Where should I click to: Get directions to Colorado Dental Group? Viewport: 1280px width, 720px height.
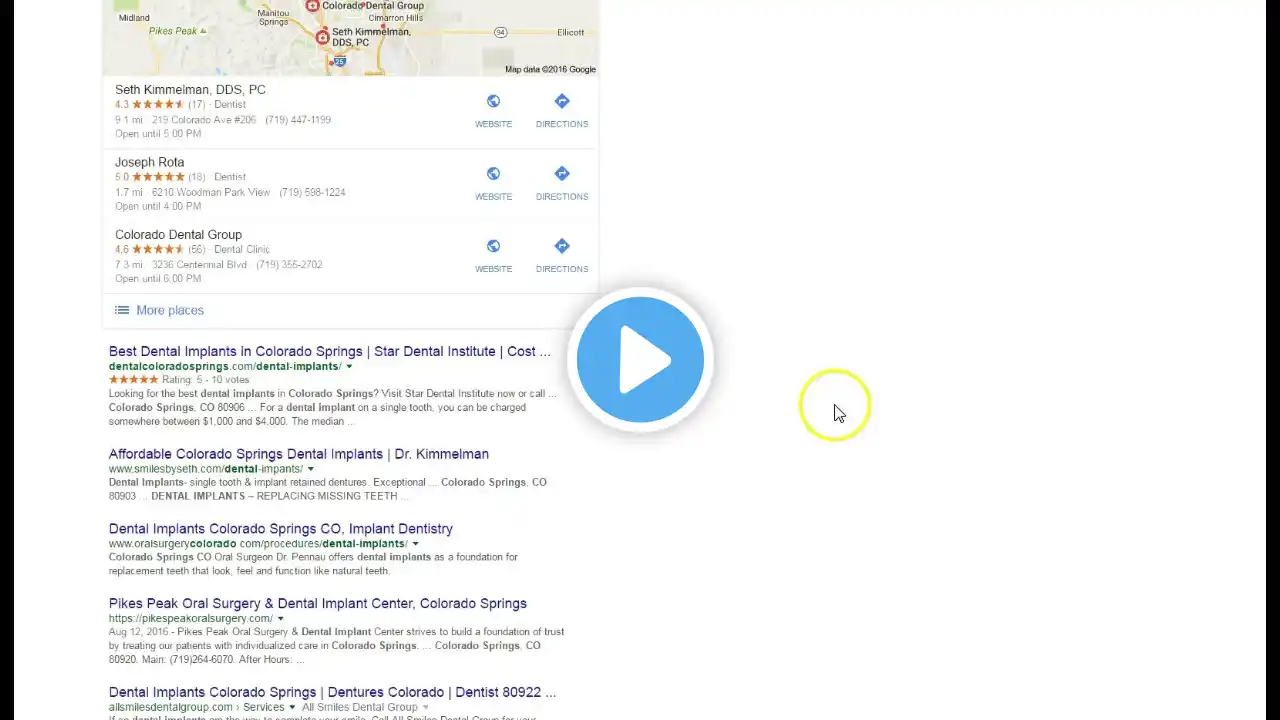pos(561,246)
